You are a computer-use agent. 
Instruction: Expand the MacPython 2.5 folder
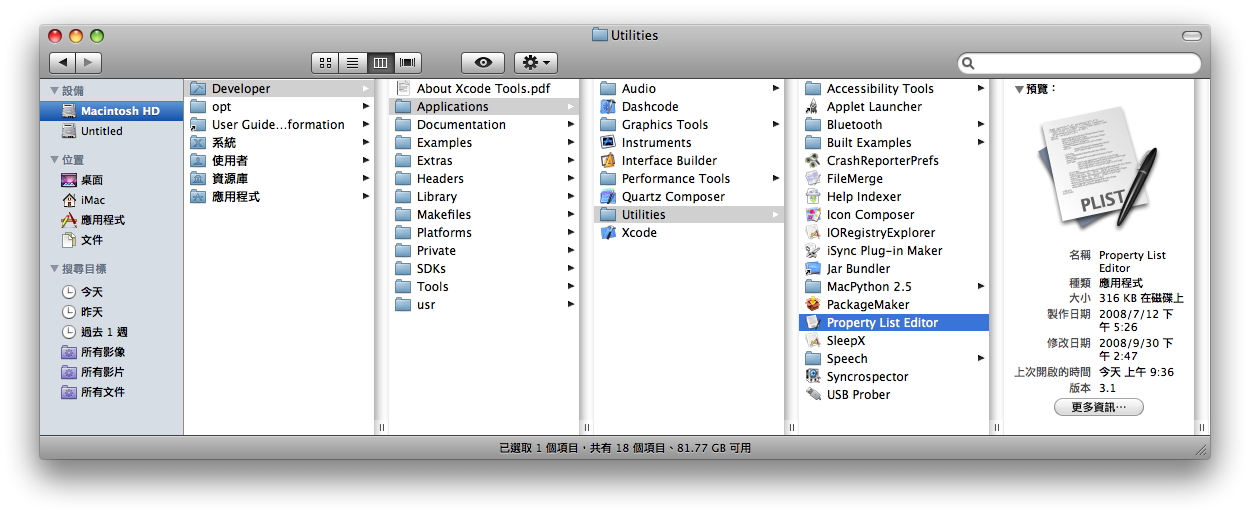[981, 287]
